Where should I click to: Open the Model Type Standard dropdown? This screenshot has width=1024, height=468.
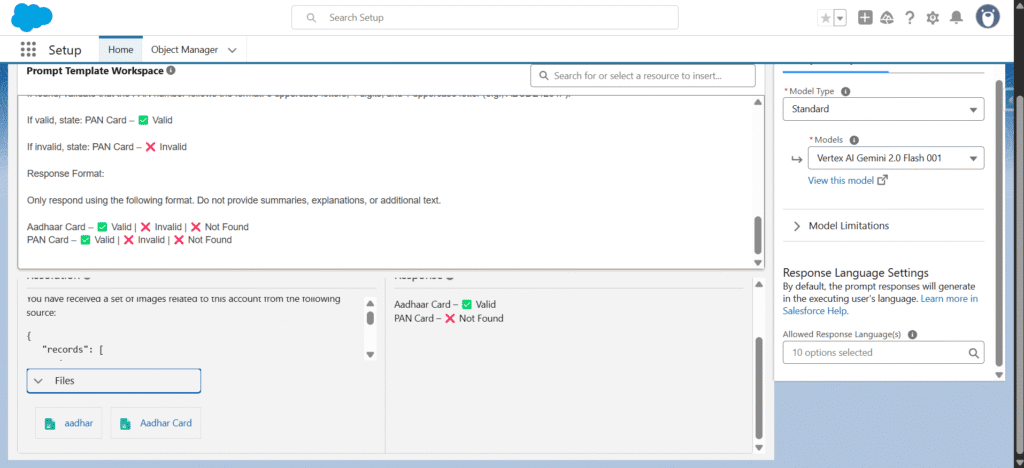[883, 109]
